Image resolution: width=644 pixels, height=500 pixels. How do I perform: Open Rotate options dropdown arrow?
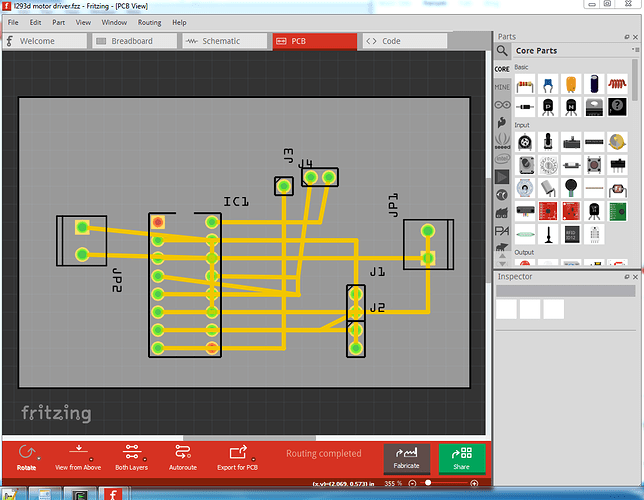pos(39,459)
